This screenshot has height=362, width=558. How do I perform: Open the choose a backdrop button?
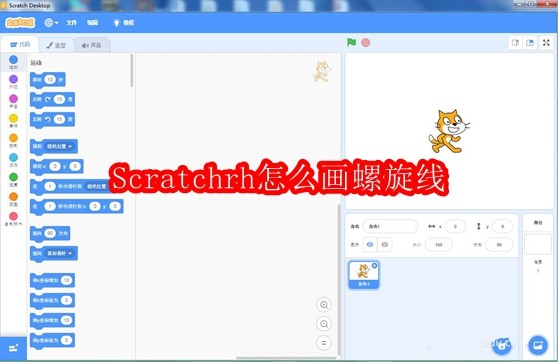pyautogui.click(x=538, y=345)
